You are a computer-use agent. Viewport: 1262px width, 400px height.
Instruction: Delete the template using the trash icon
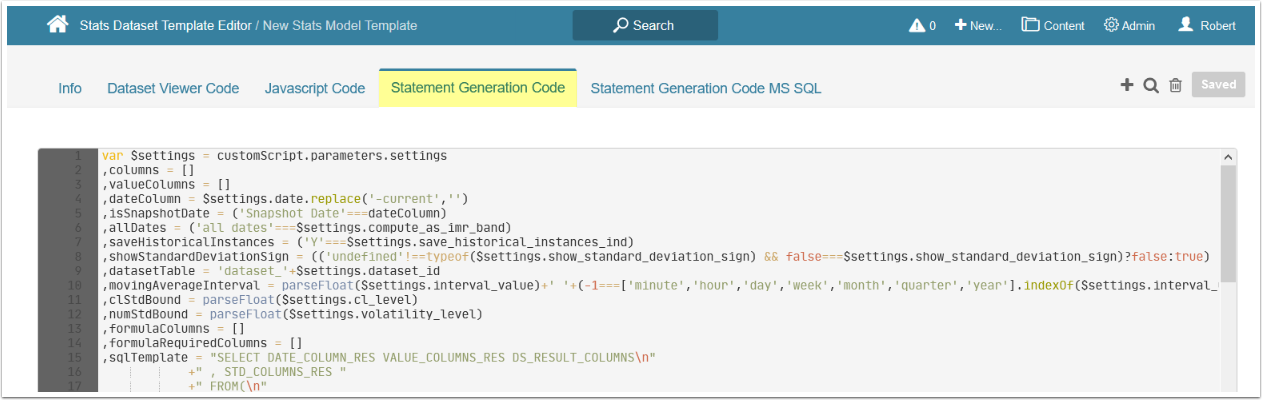pos(1176,86)
